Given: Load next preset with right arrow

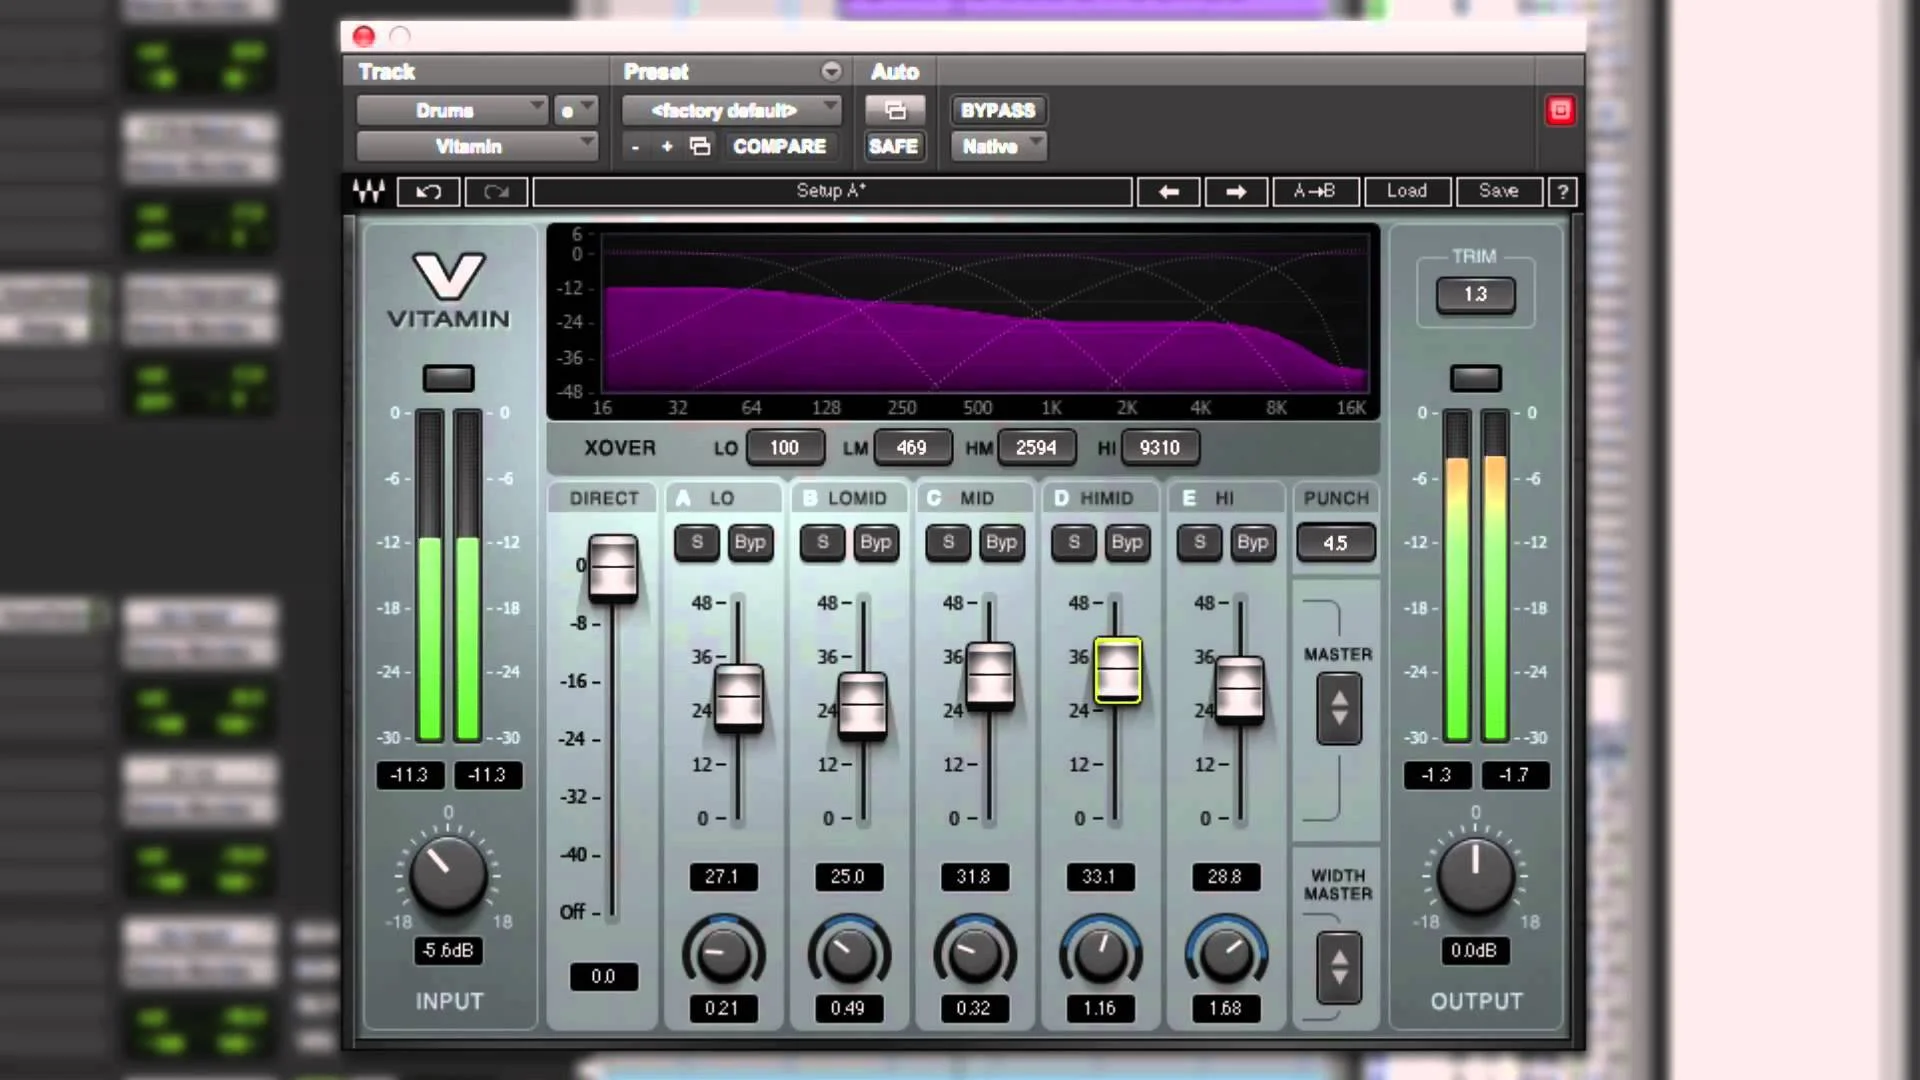Looking at the screenshot, I should tap(1236, 191).
